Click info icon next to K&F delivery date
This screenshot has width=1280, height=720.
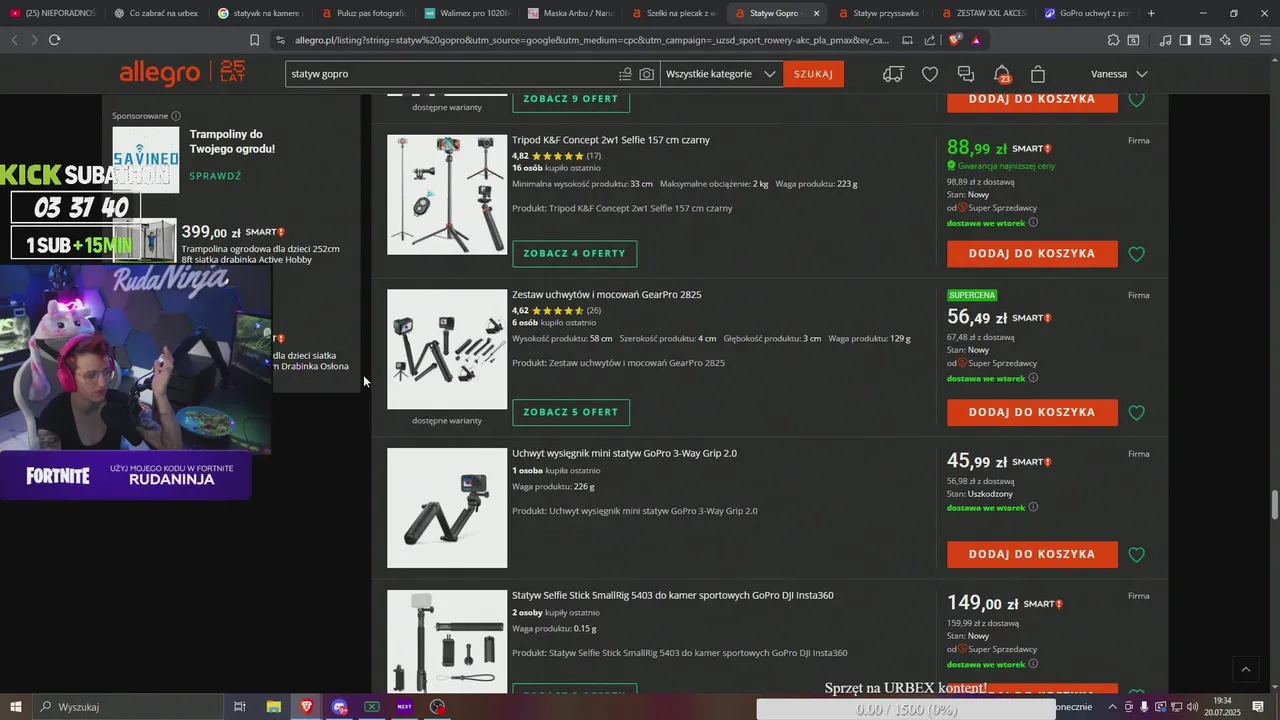[x=1033, y=223]
